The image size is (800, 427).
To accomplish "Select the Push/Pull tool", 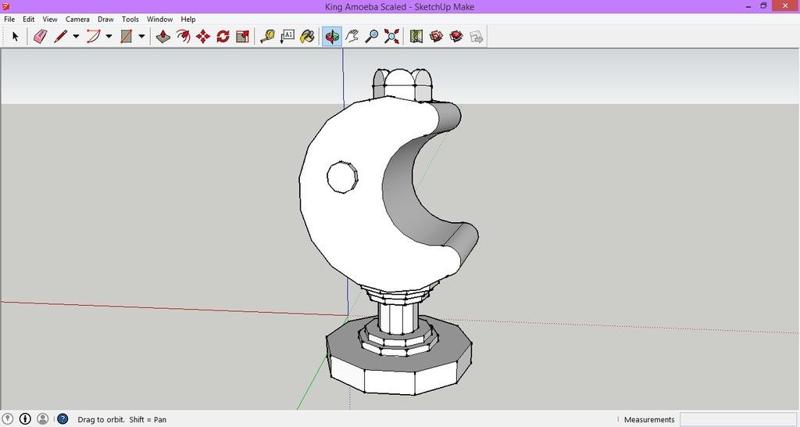I will coord(163,36).
